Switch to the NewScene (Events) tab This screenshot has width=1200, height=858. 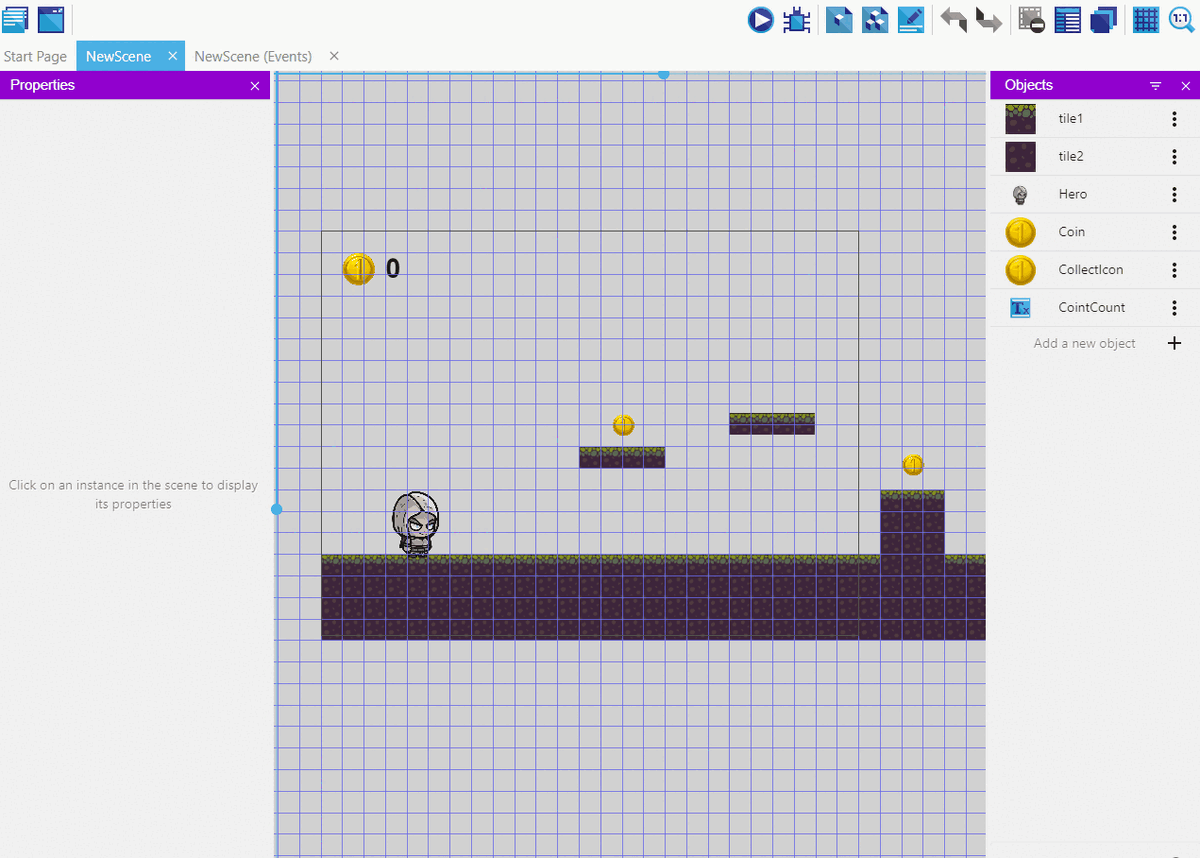coord(253,57)
